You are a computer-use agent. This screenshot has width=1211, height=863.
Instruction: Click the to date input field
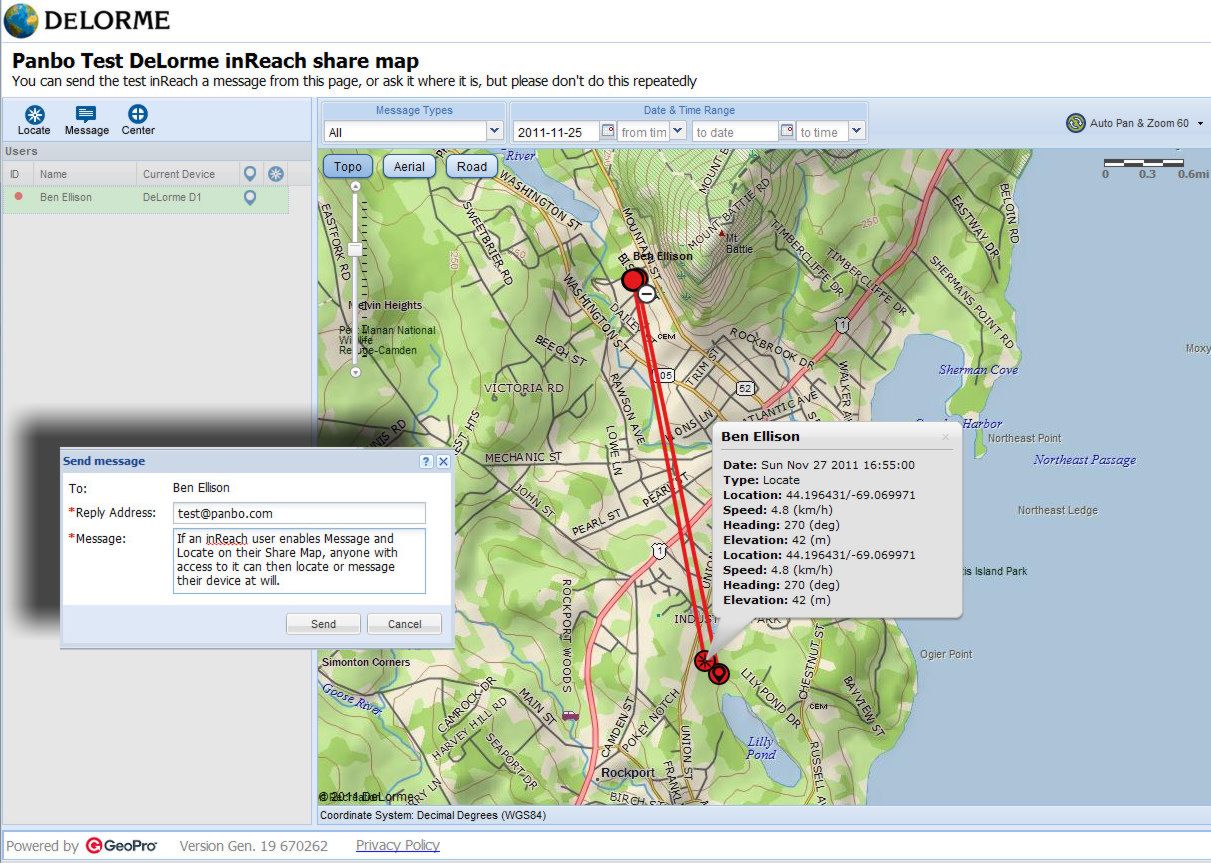pyautogui.click(x=735, y=132)
